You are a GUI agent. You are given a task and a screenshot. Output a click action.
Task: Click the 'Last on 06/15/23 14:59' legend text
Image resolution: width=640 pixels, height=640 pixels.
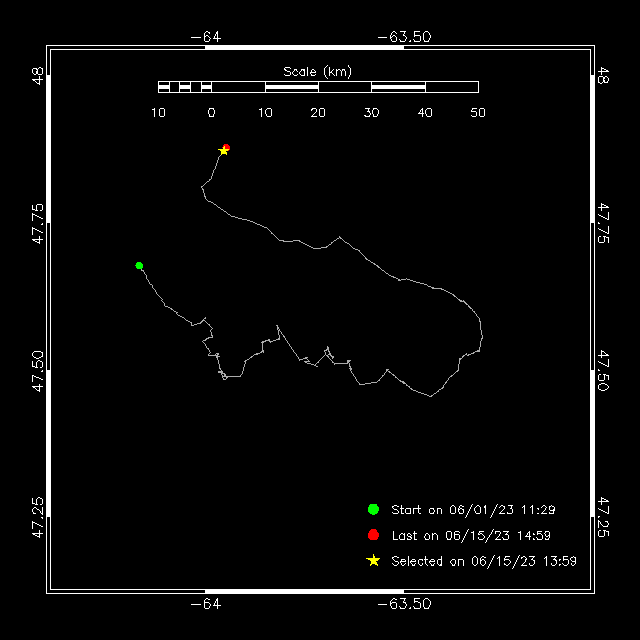[471, 536]
